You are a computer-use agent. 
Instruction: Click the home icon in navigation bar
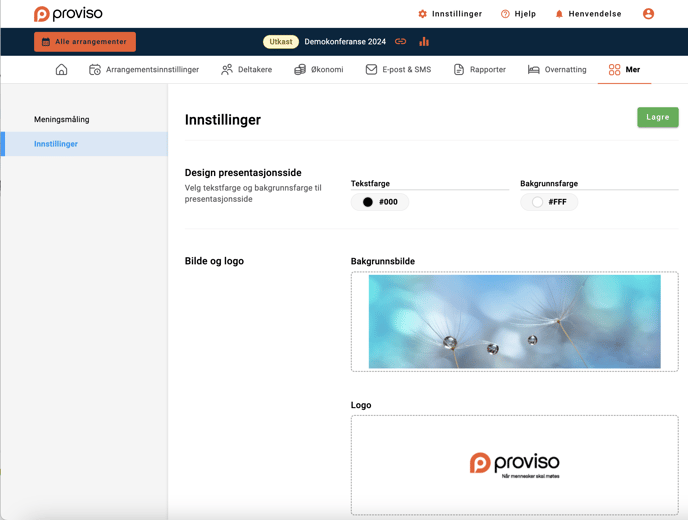tap(61, 70)
